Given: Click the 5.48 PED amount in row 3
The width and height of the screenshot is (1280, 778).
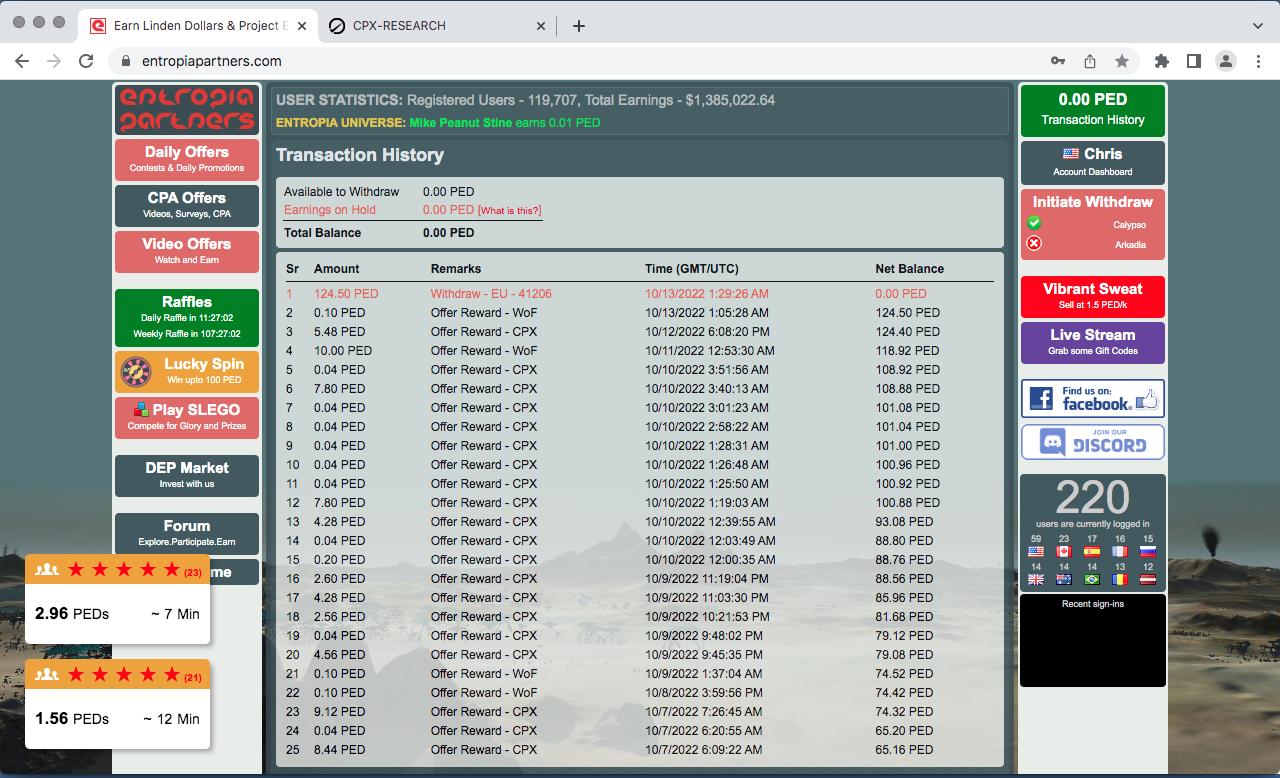Looking at the screenshot, I should [340, 332].
